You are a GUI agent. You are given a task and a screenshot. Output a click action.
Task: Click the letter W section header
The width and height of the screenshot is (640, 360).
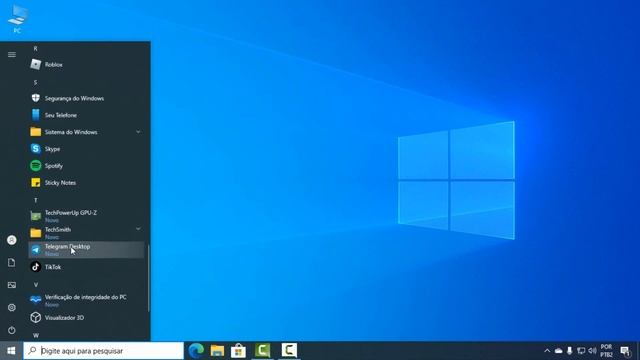tap(36, 335)
